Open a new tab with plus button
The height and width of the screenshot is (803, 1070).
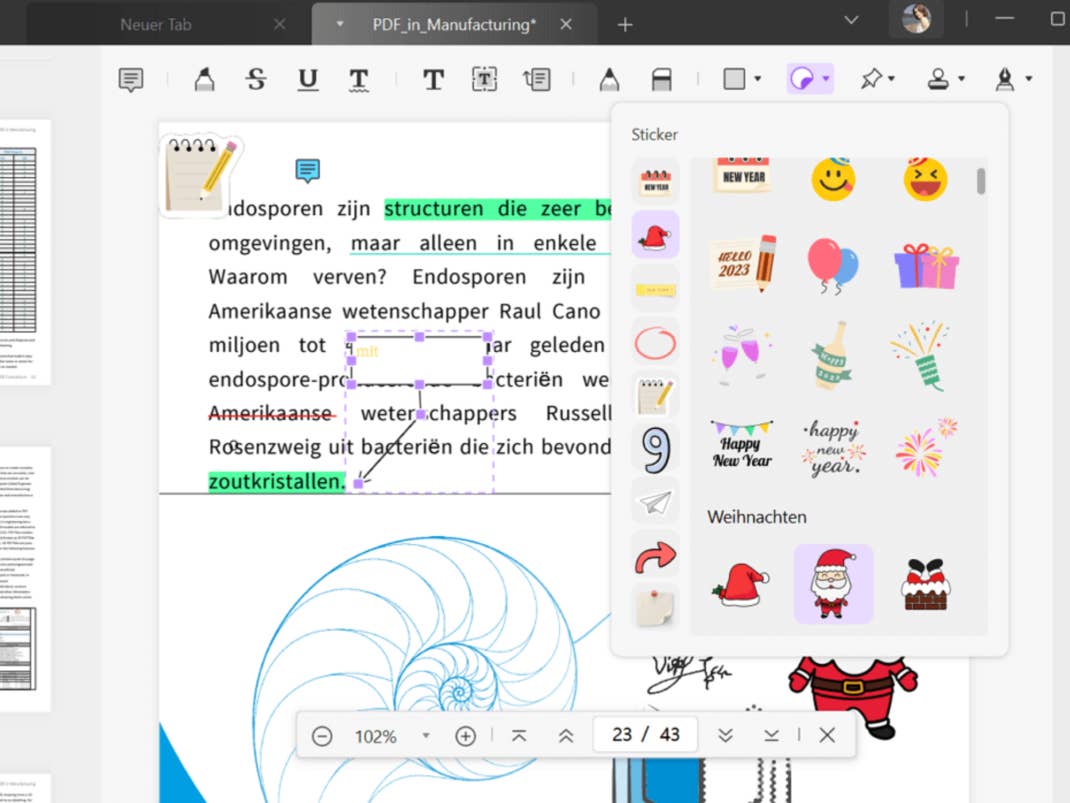click(x=625, y=24)
